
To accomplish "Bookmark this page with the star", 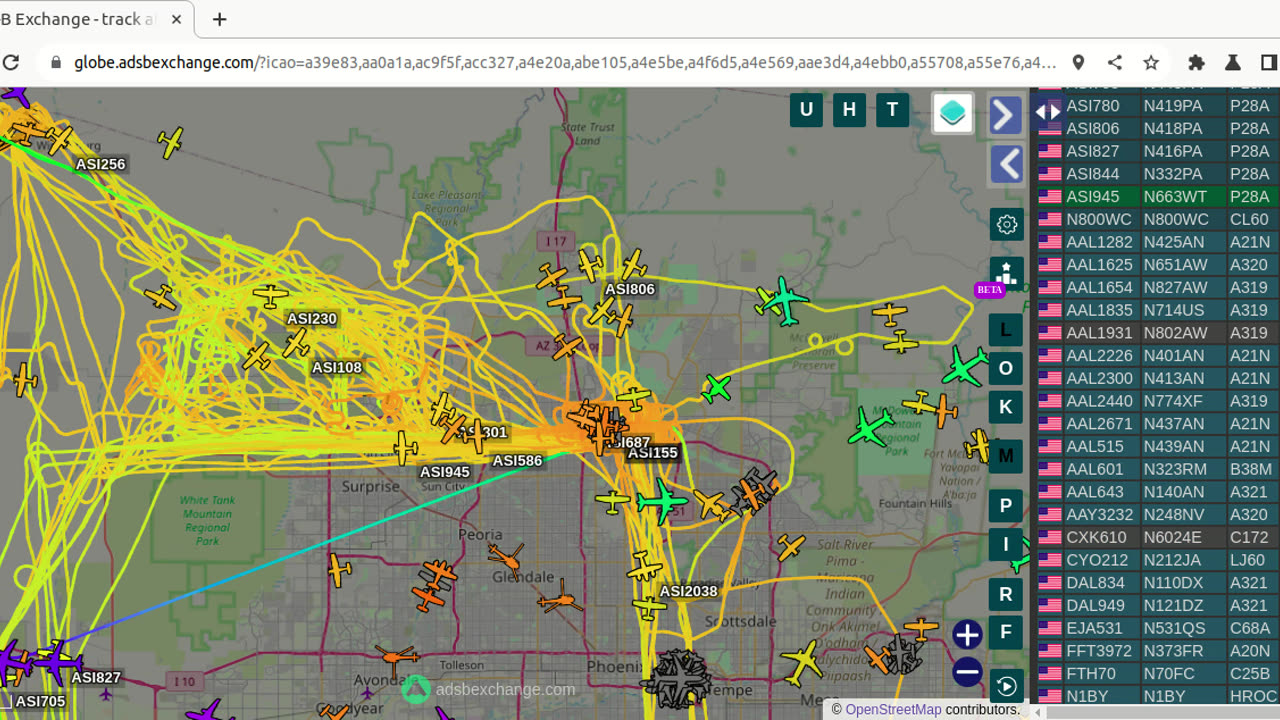I will [x=1151, y=62].
